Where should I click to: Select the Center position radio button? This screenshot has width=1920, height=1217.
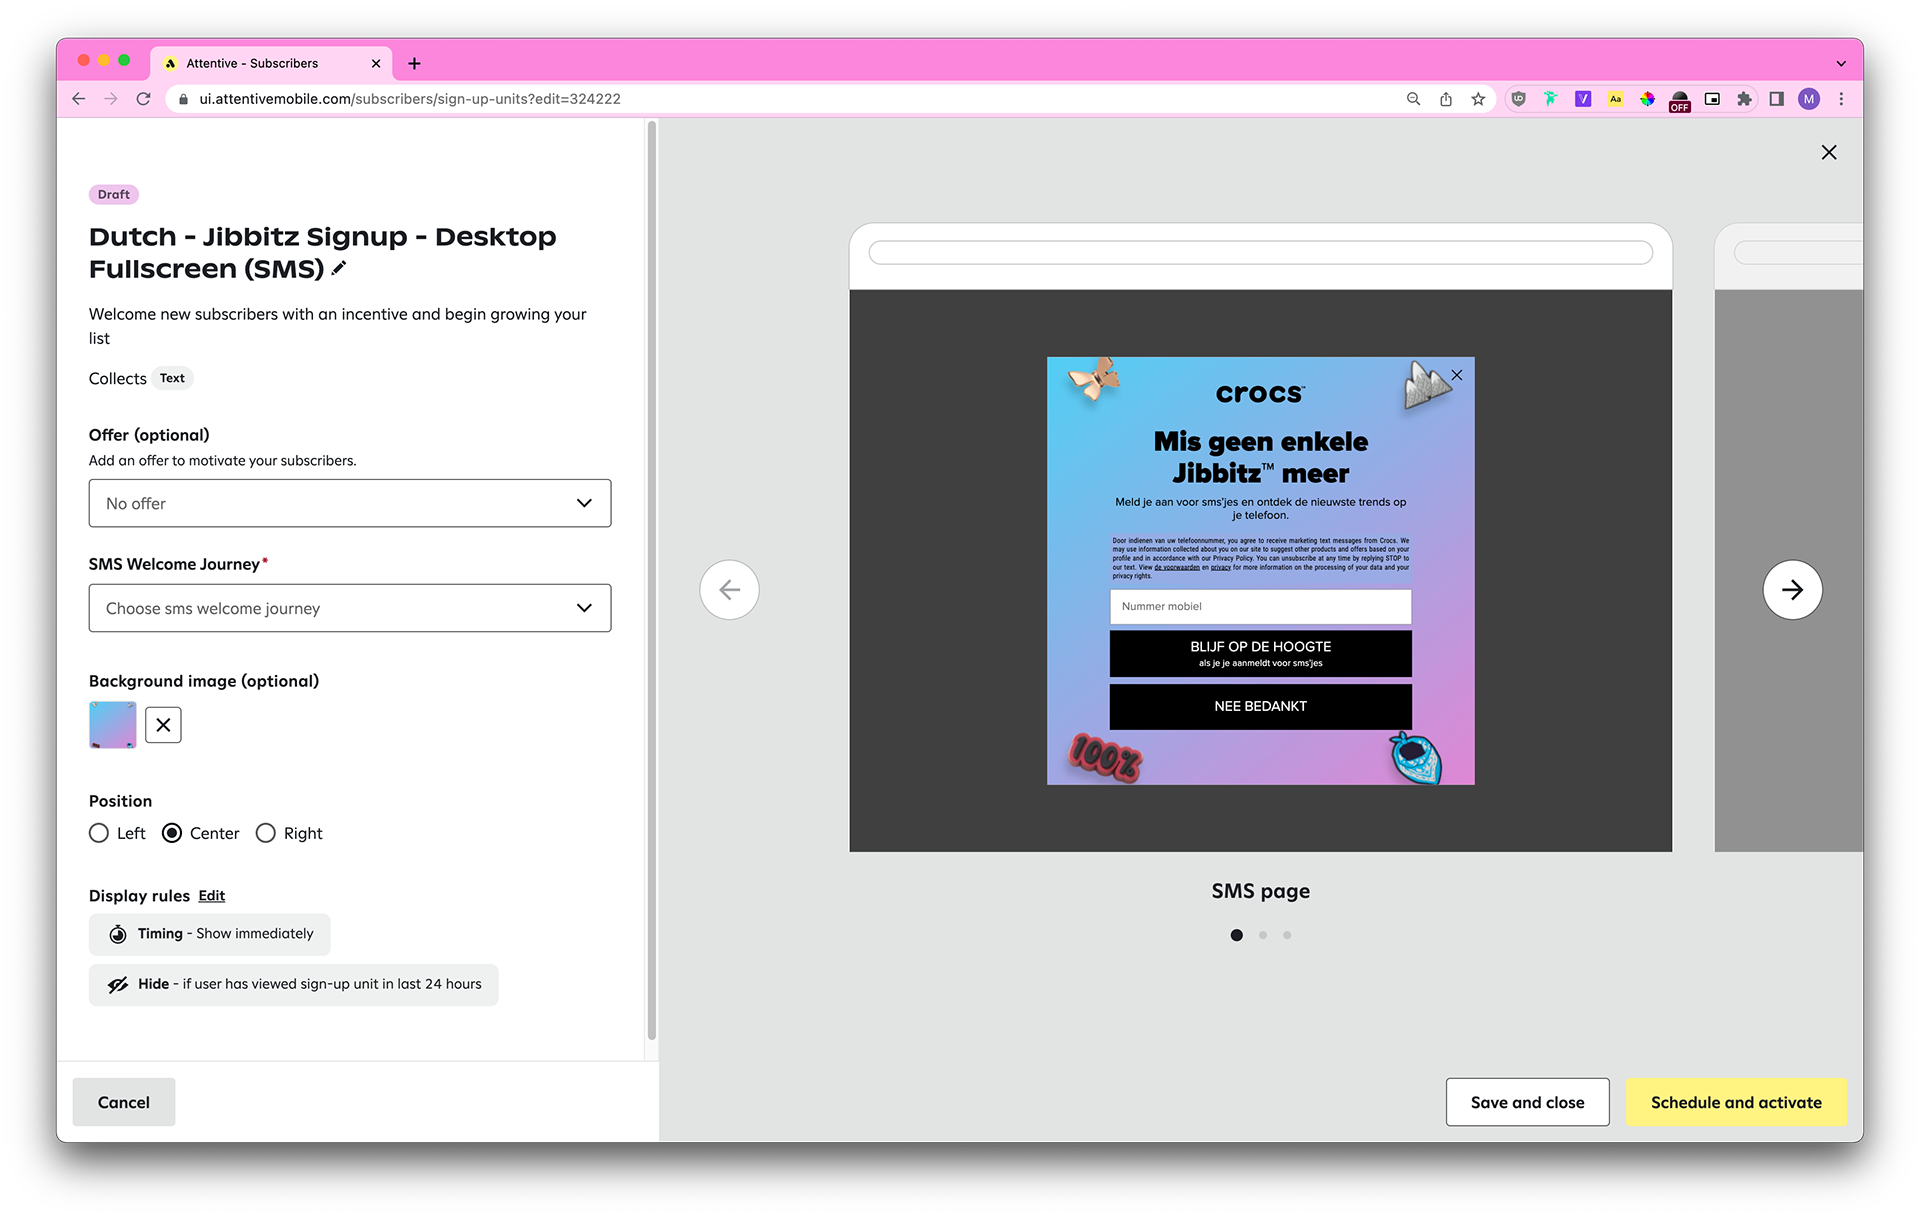[x=172, y=833]
